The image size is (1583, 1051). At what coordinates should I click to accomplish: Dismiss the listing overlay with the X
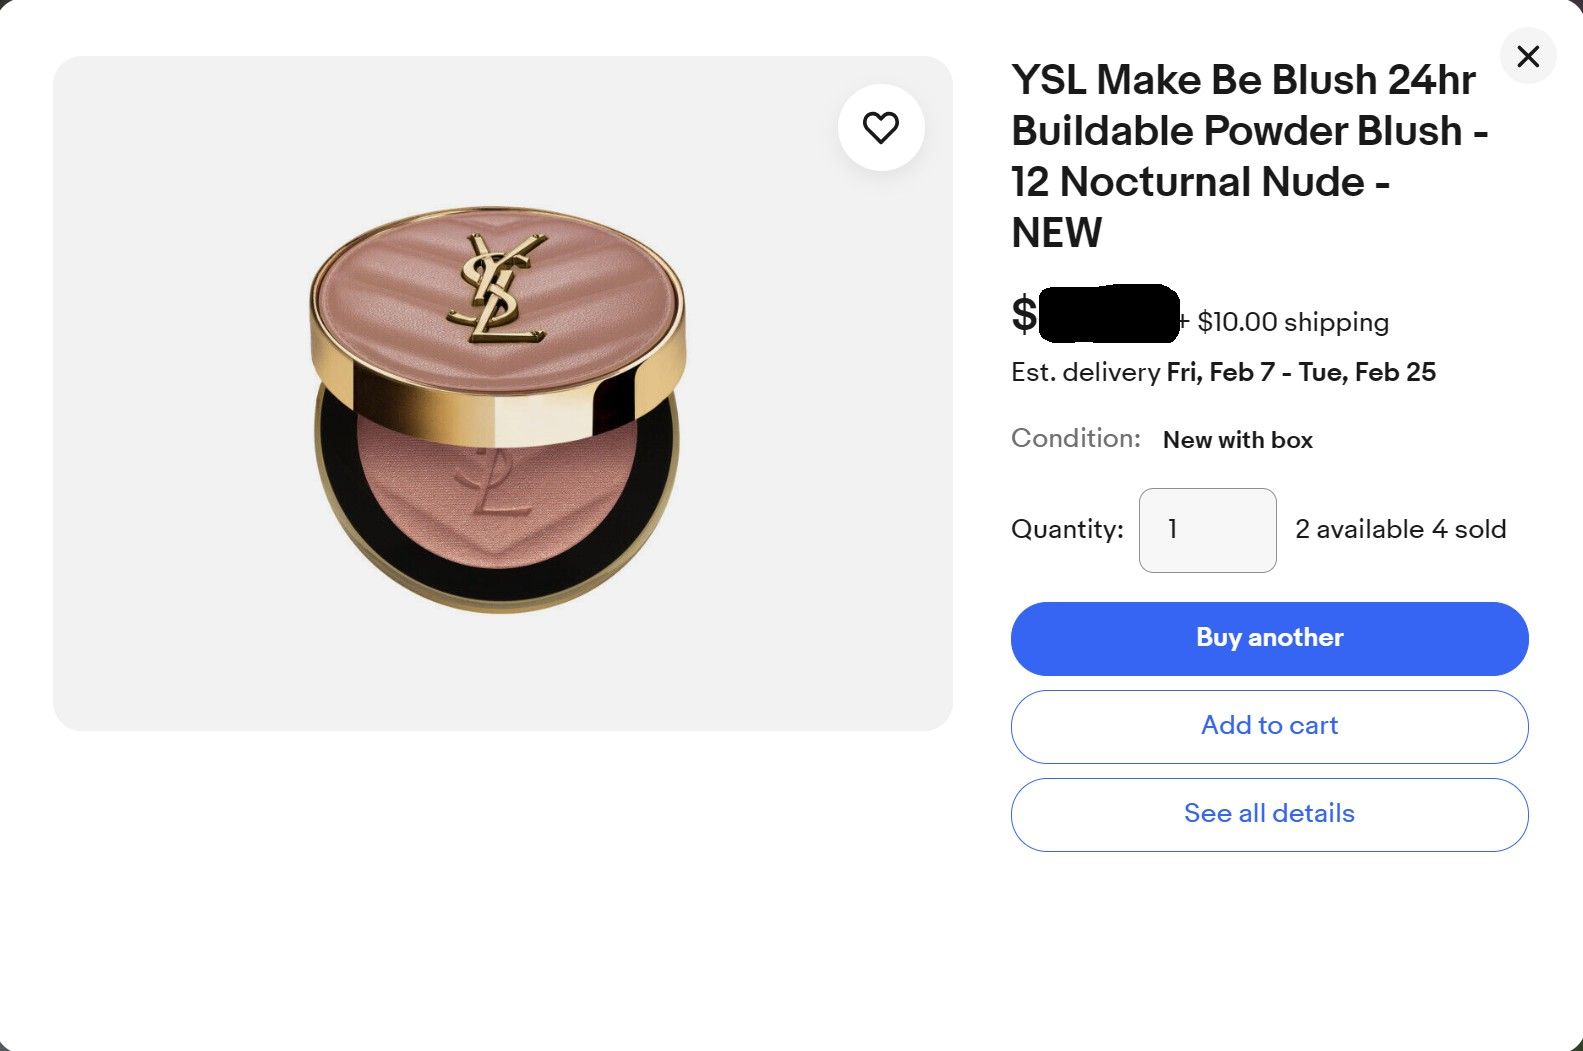[x=1527, y=56]
